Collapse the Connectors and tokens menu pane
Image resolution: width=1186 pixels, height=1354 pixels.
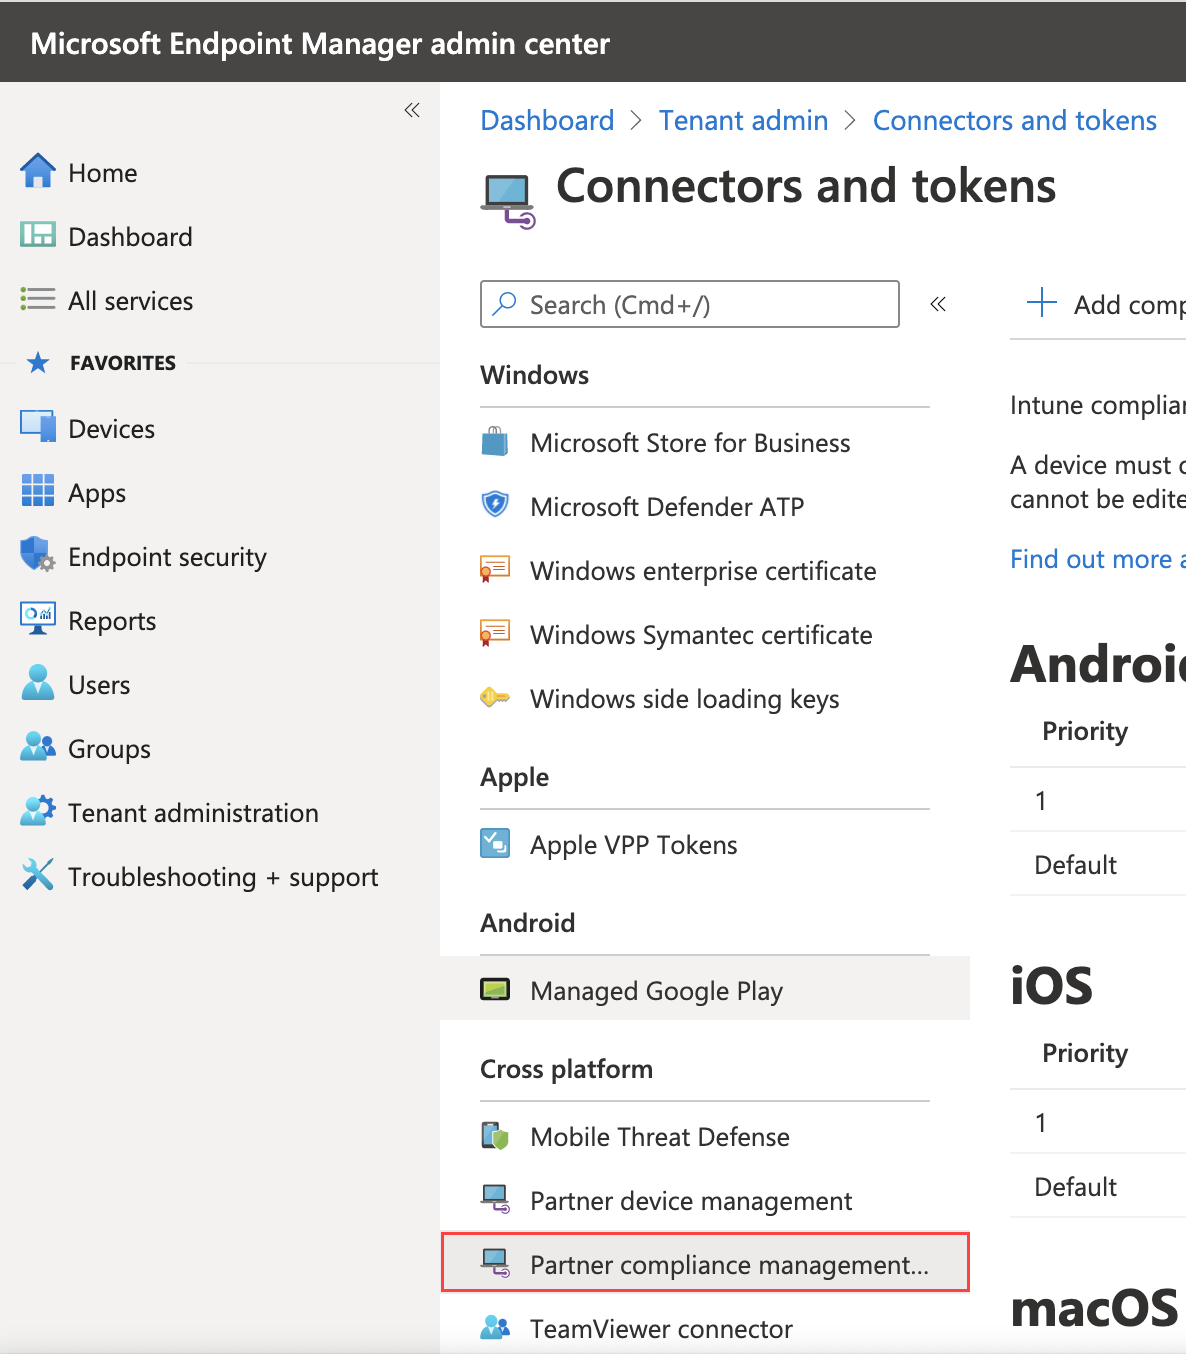click(x=938, y=304)
